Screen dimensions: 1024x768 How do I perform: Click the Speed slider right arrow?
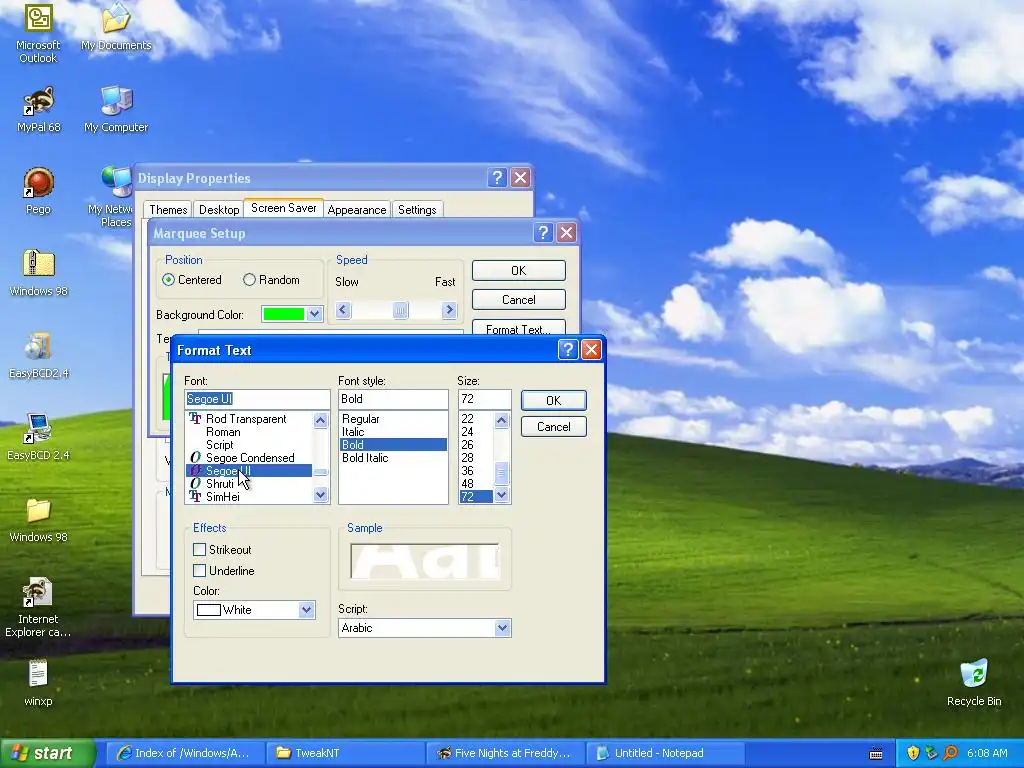click(x=449, y=310)
